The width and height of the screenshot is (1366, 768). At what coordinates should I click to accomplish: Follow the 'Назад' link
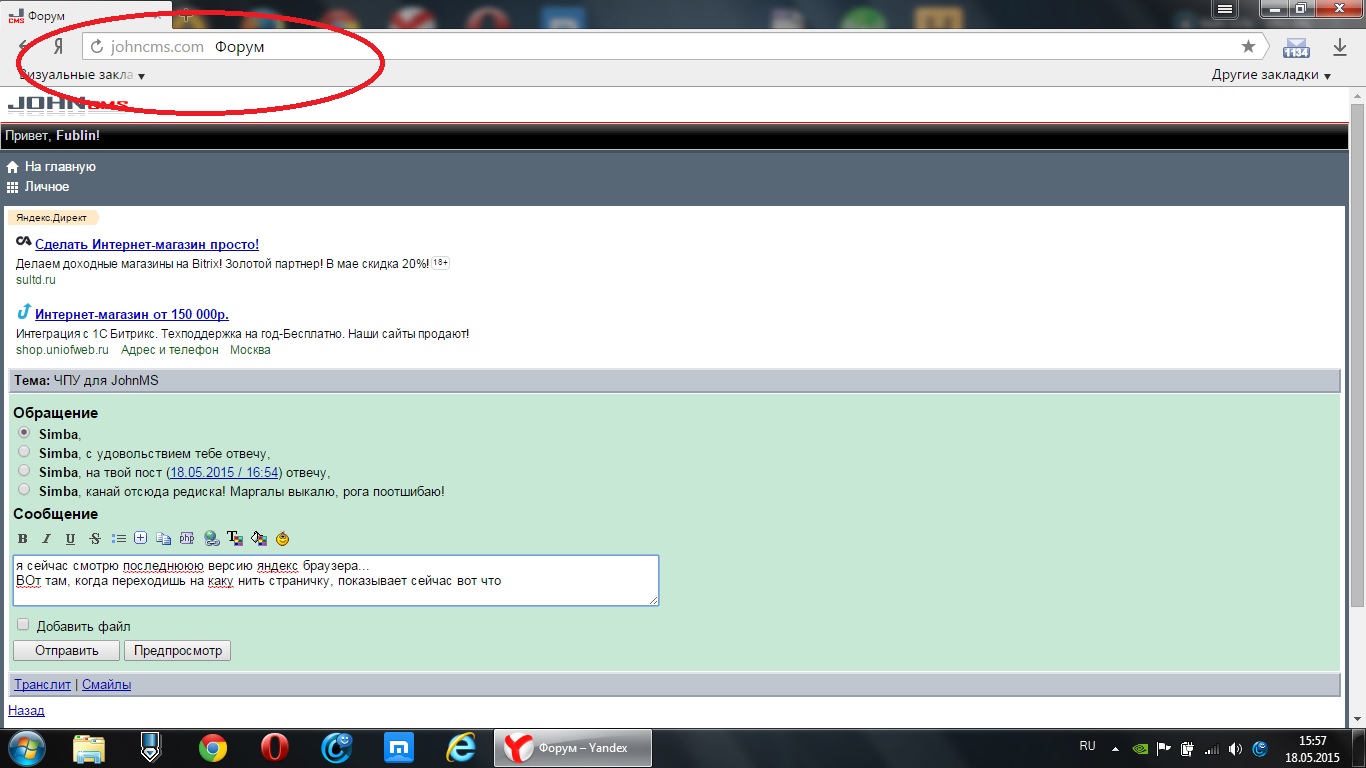26,711
